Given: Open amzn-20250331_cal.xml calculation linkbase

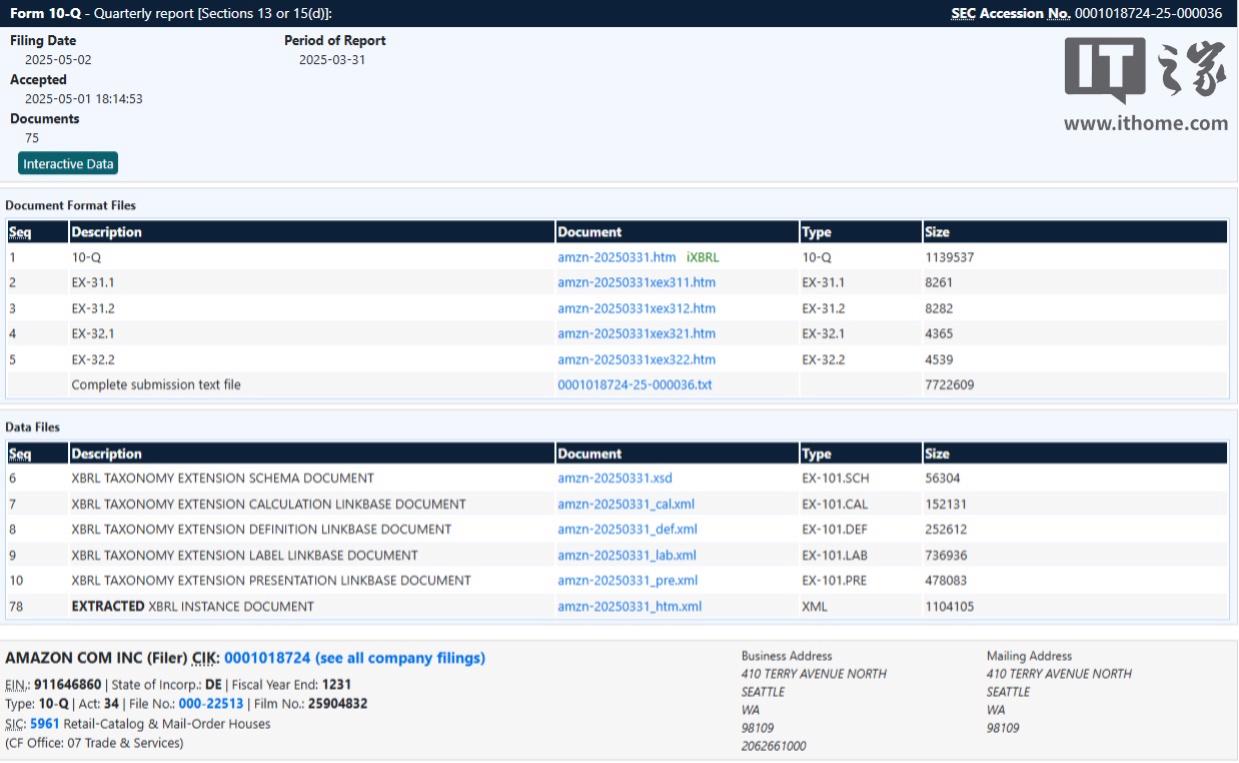Looking at the screenshot, I should [625, 505].
